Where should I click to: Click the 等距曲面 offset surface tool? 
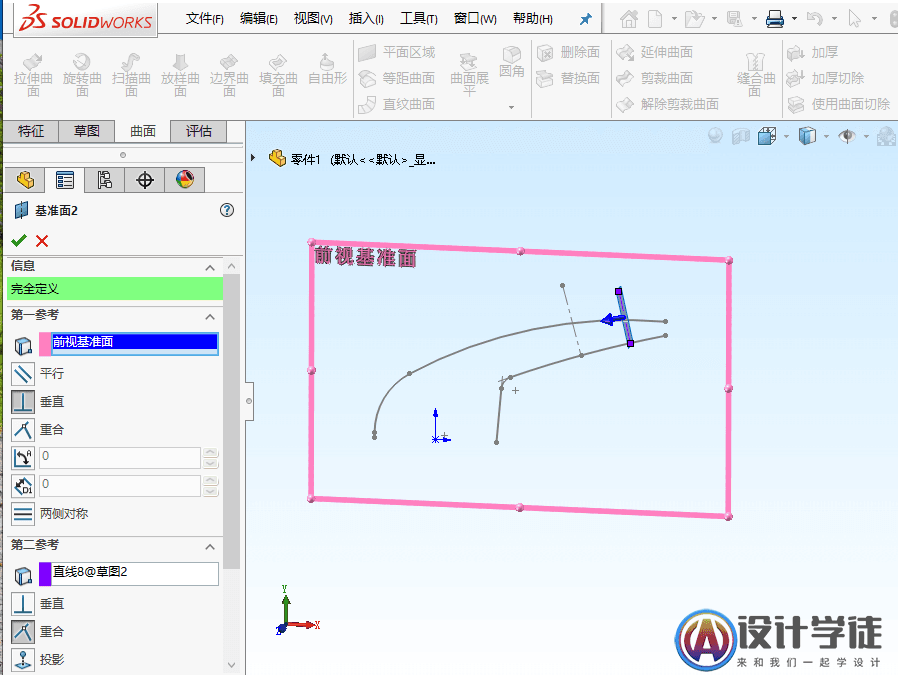pyautogui.click(x=396, y=78)
